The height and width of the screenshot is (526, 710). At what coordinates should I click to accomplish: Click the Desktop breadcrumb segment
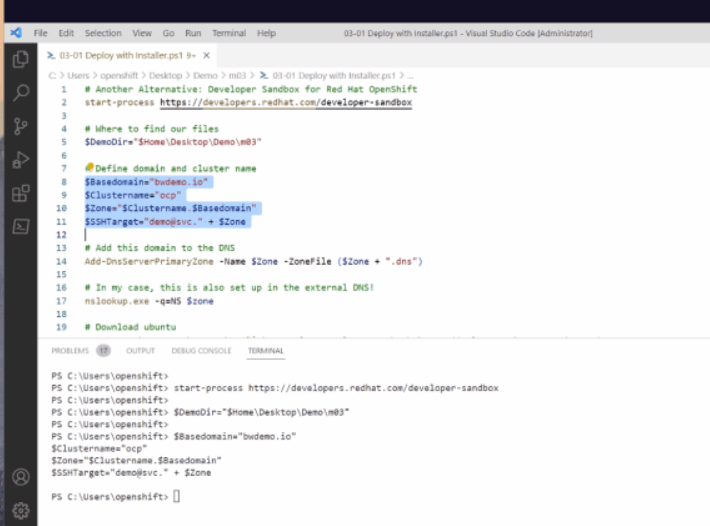pos(165,75)
